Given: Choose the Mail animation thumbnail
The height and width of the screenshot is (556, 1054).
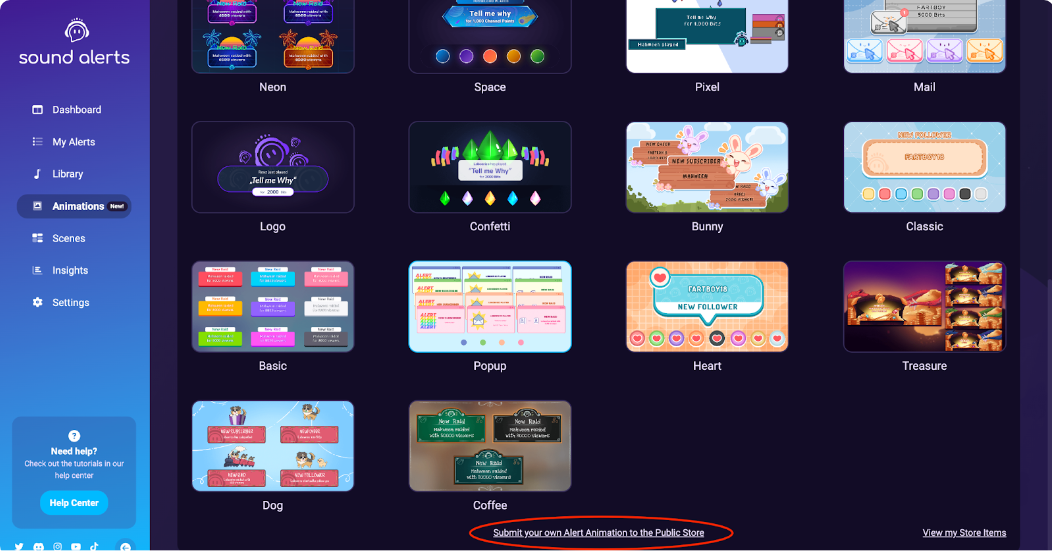Looking at the screenshot, I should (924, 36).
